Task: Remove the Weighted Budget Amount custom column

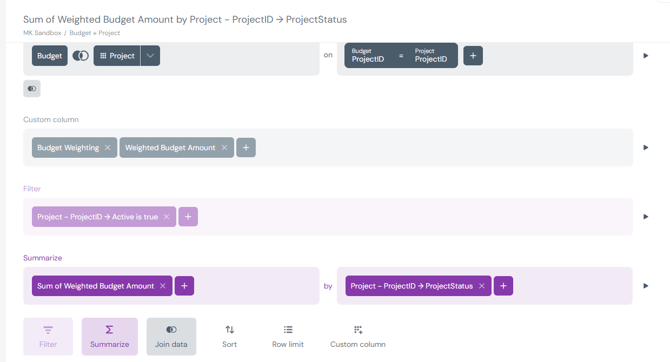Action: 224,147
